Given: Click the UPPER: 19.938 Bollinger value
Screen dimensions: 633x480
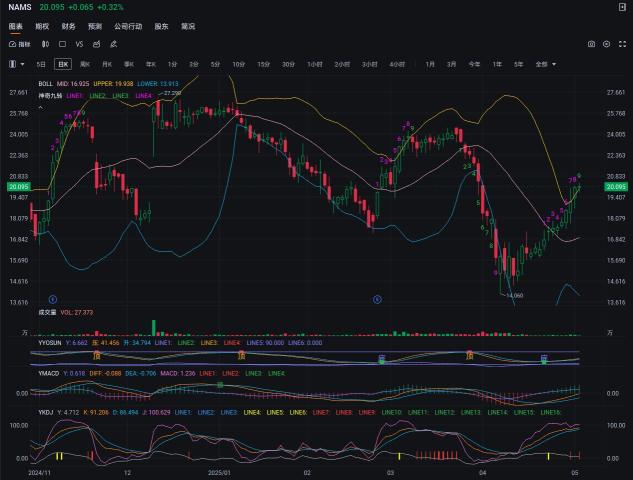Looking at the screenshot, I should 113,84.
